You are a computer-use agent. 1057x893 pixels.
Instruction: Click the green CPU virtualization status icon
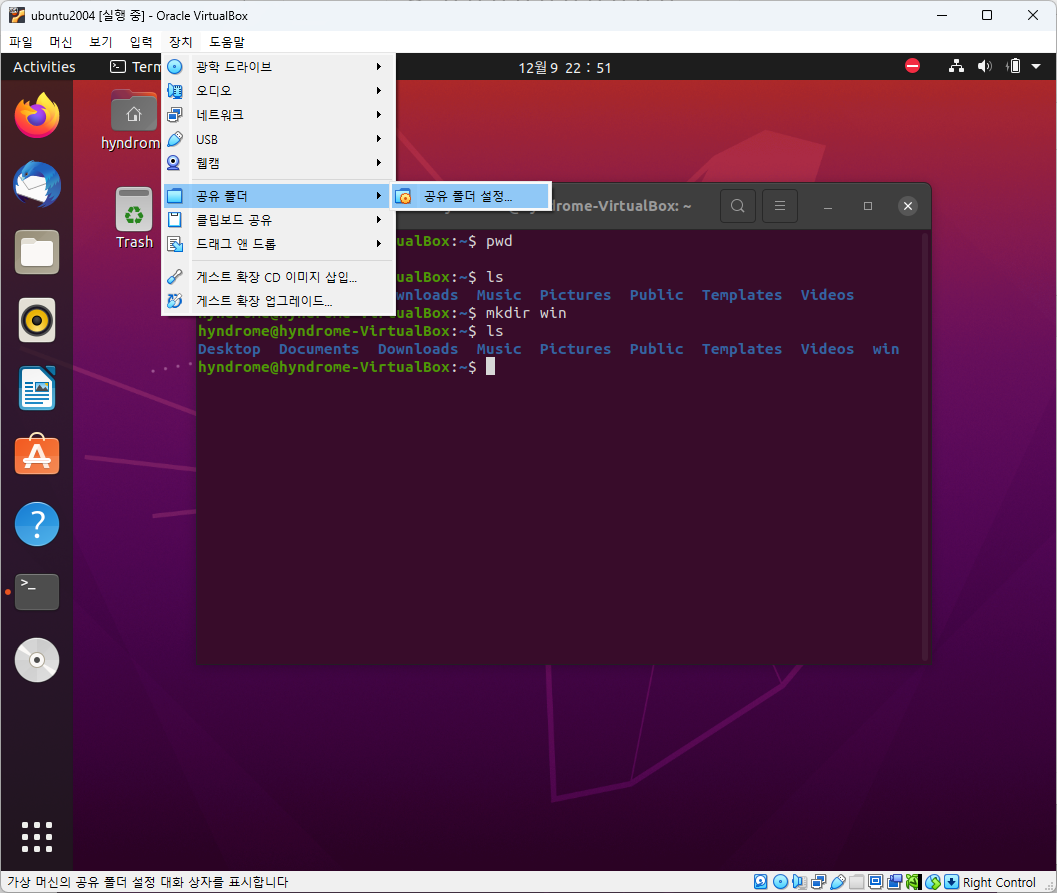pyautogui.click(x=913, y=882)
